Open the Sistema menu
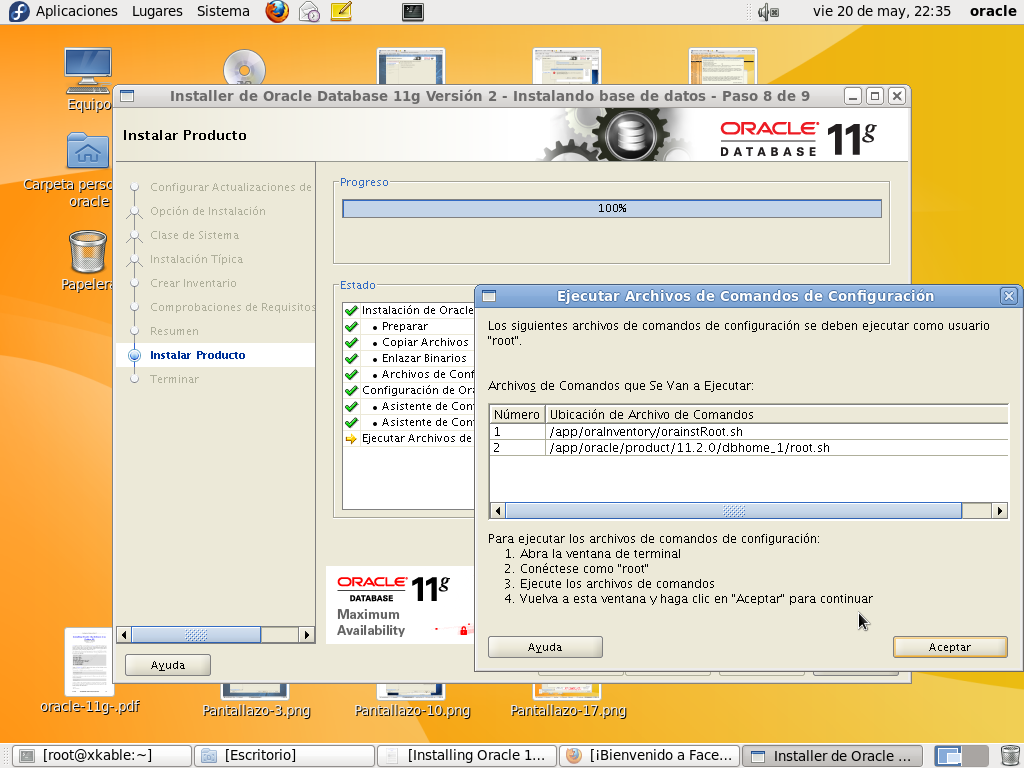The width and height of the screenshot is (1024, 768). 223,11
